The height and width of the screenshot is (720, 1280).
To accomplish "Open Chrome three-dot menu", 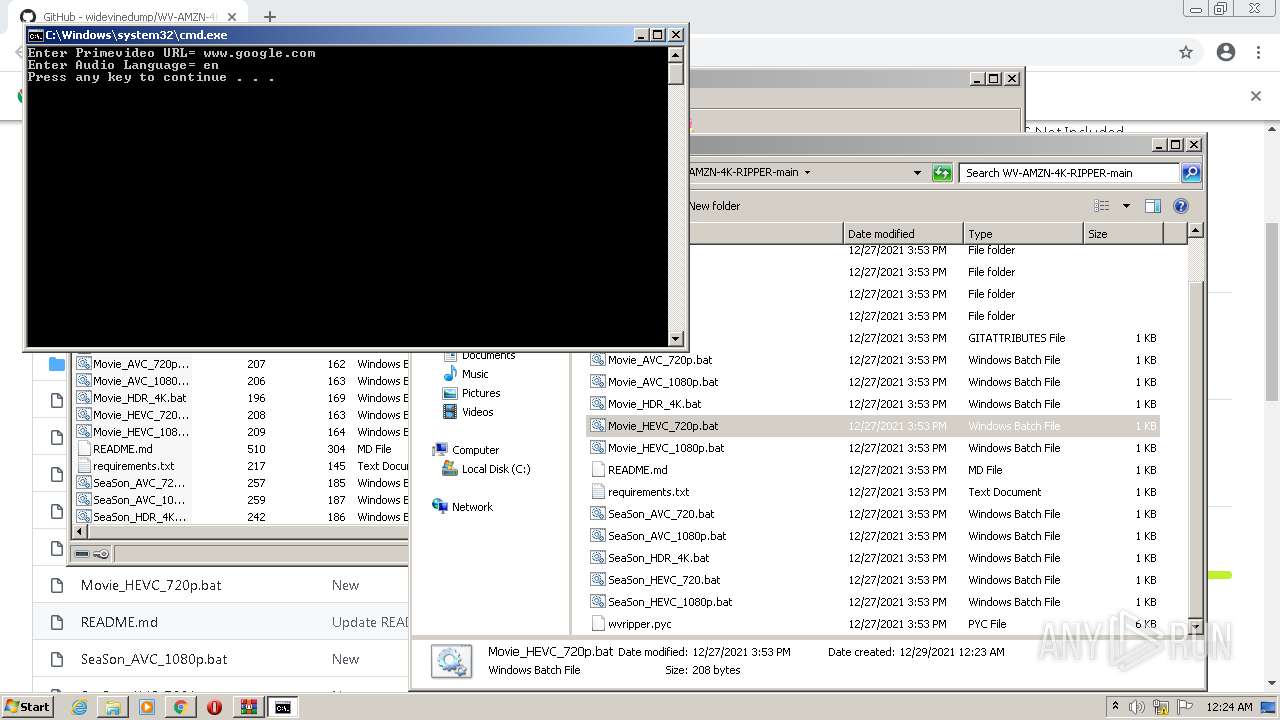I will (1258, 52).
